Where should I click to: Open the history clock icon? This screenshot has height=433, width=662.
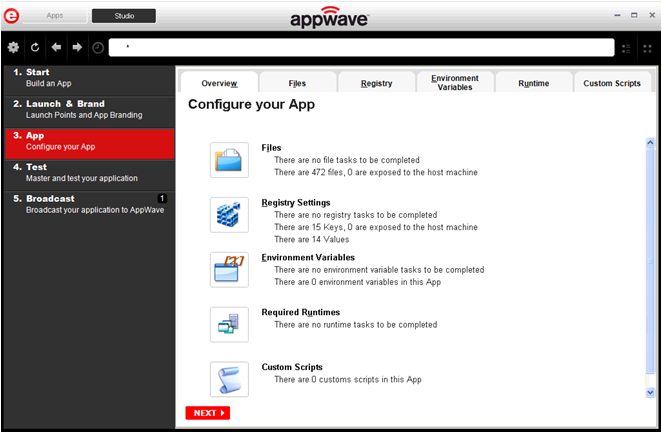coord(98,48)
